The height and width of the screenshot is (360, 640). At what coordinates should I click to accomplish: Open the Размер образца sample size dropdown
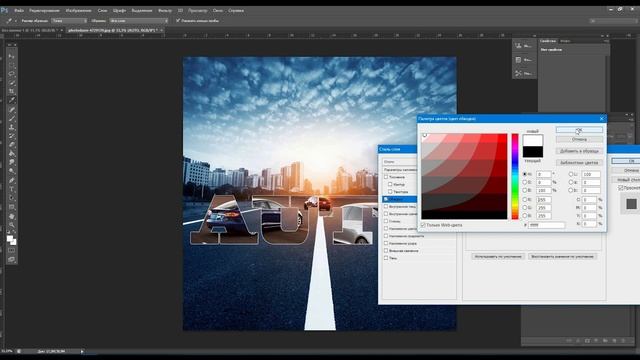69,21
